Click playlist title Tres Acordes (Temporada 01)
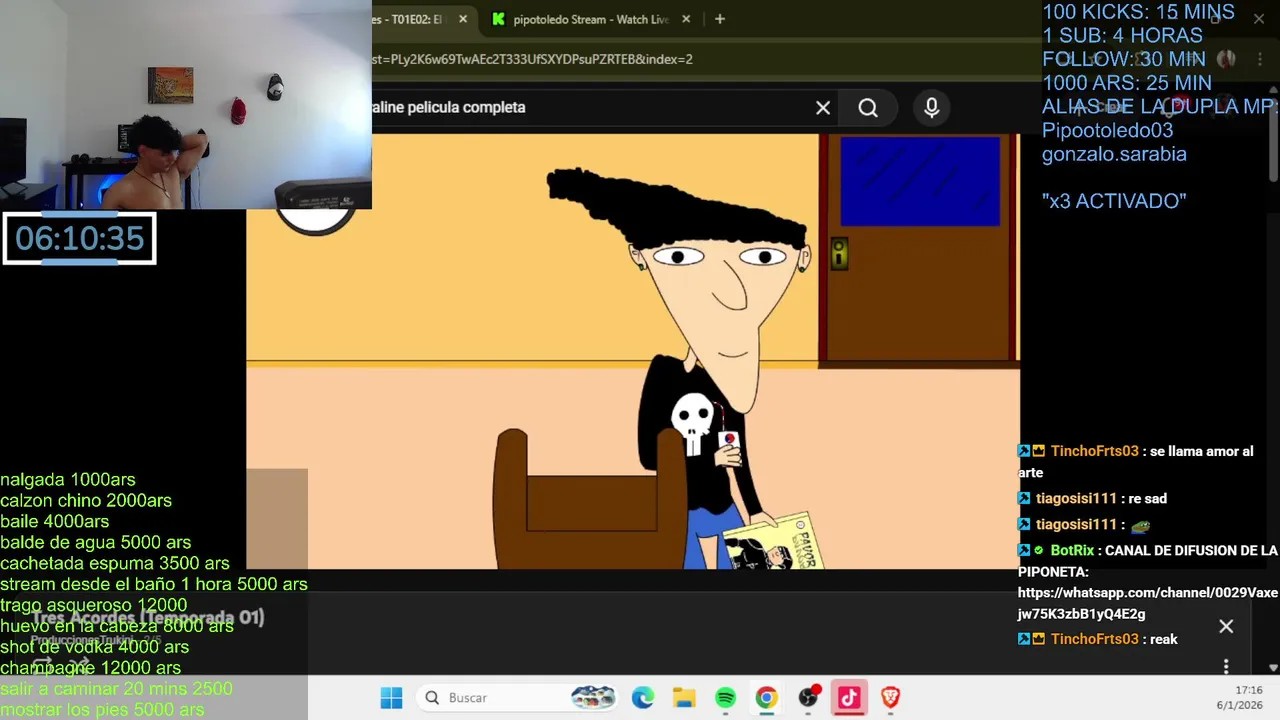 pyautogui.click(x=146, y=618)
